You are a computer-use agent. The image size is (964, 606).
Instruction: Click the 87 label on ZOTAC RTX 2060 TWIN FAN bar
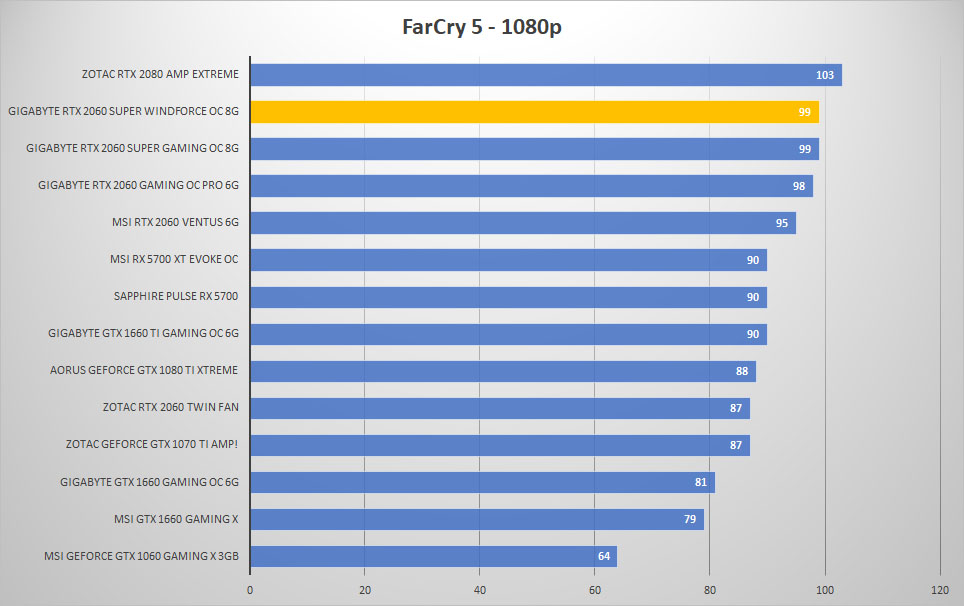tap(735, 408)
